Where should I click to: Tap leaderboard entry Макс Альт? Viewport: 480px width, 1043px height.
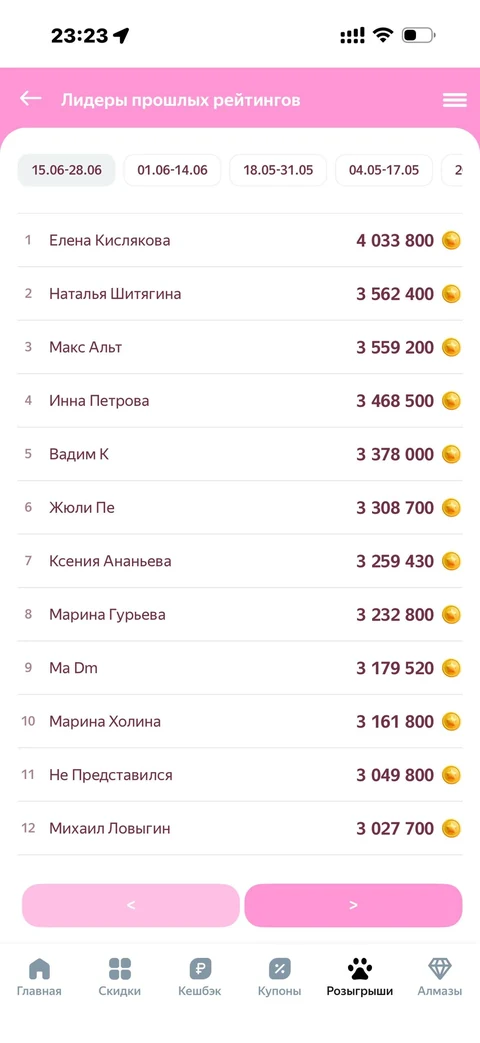click(x=240, y=347)
